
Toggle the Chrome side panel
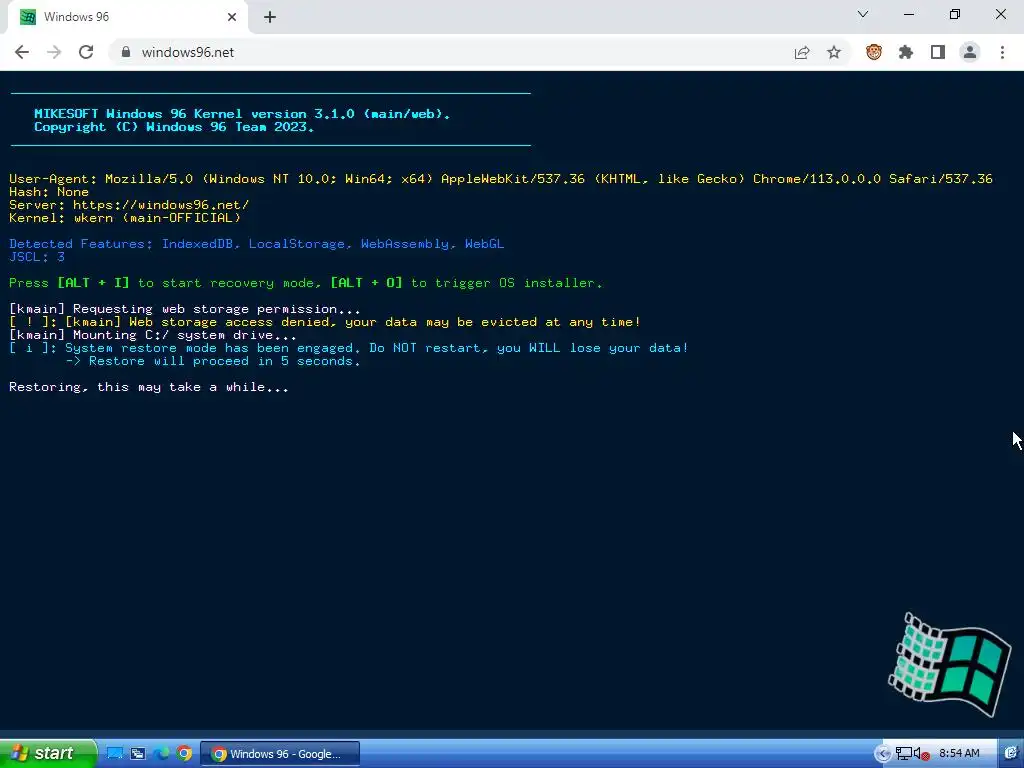point(938,52)
